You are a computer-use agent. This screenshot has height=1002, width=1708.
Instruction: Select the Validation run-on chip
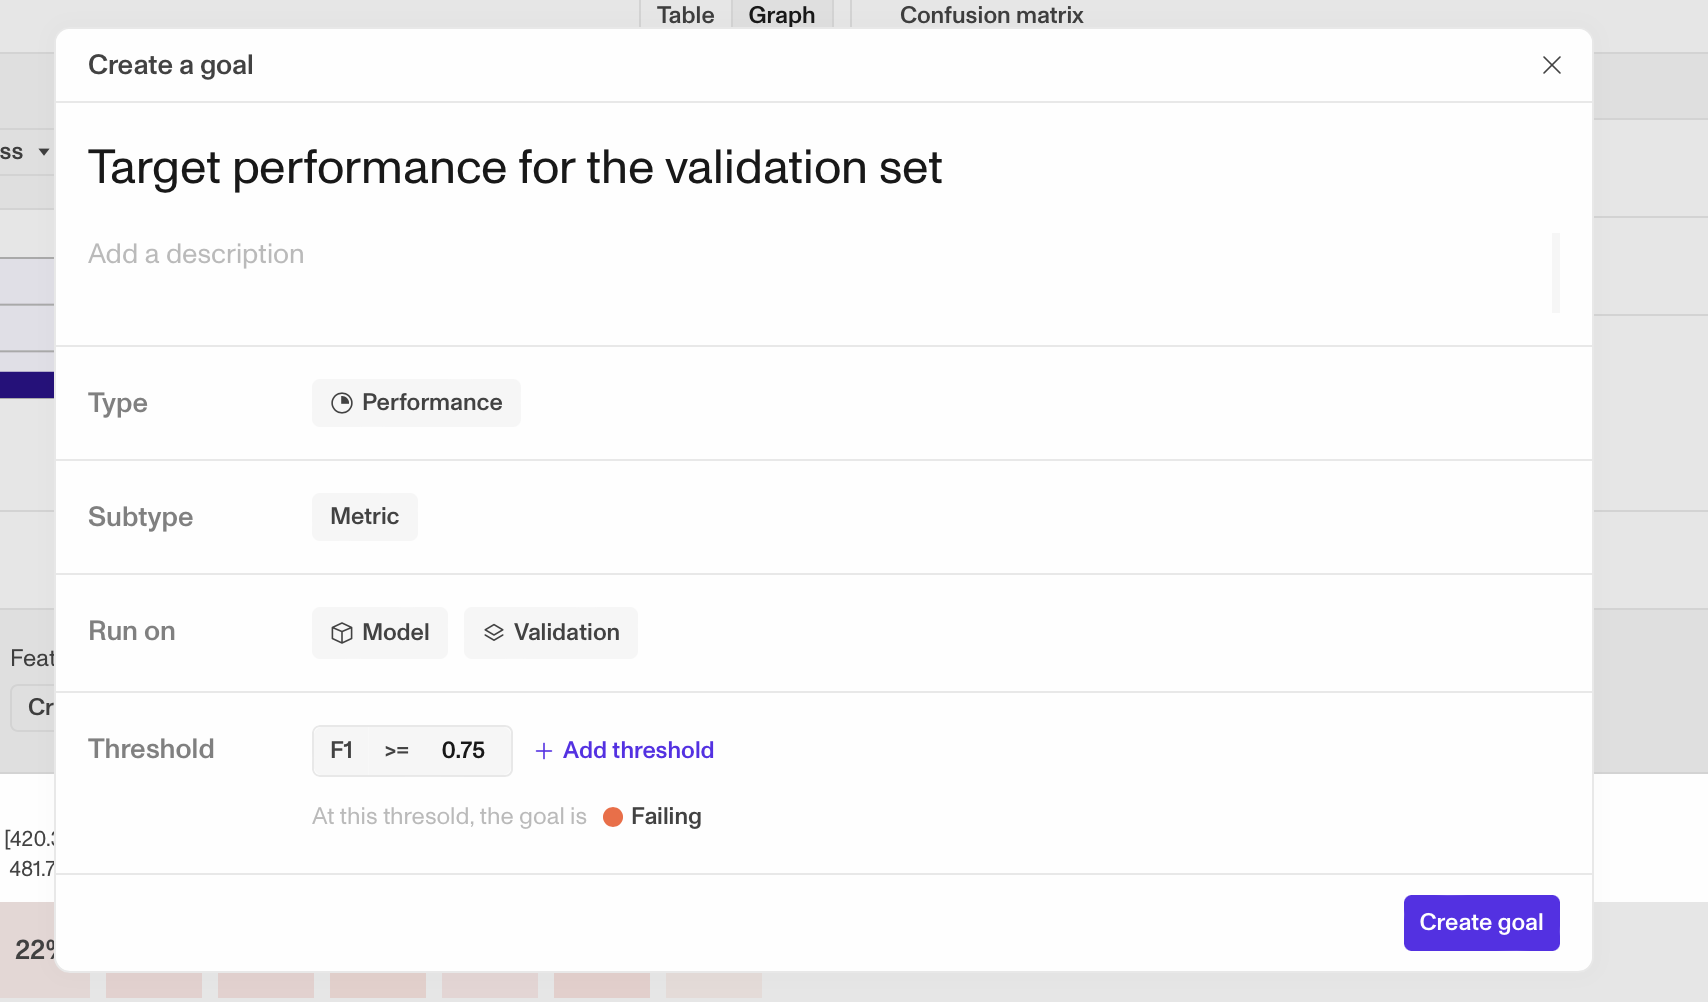tap(551, 633)
